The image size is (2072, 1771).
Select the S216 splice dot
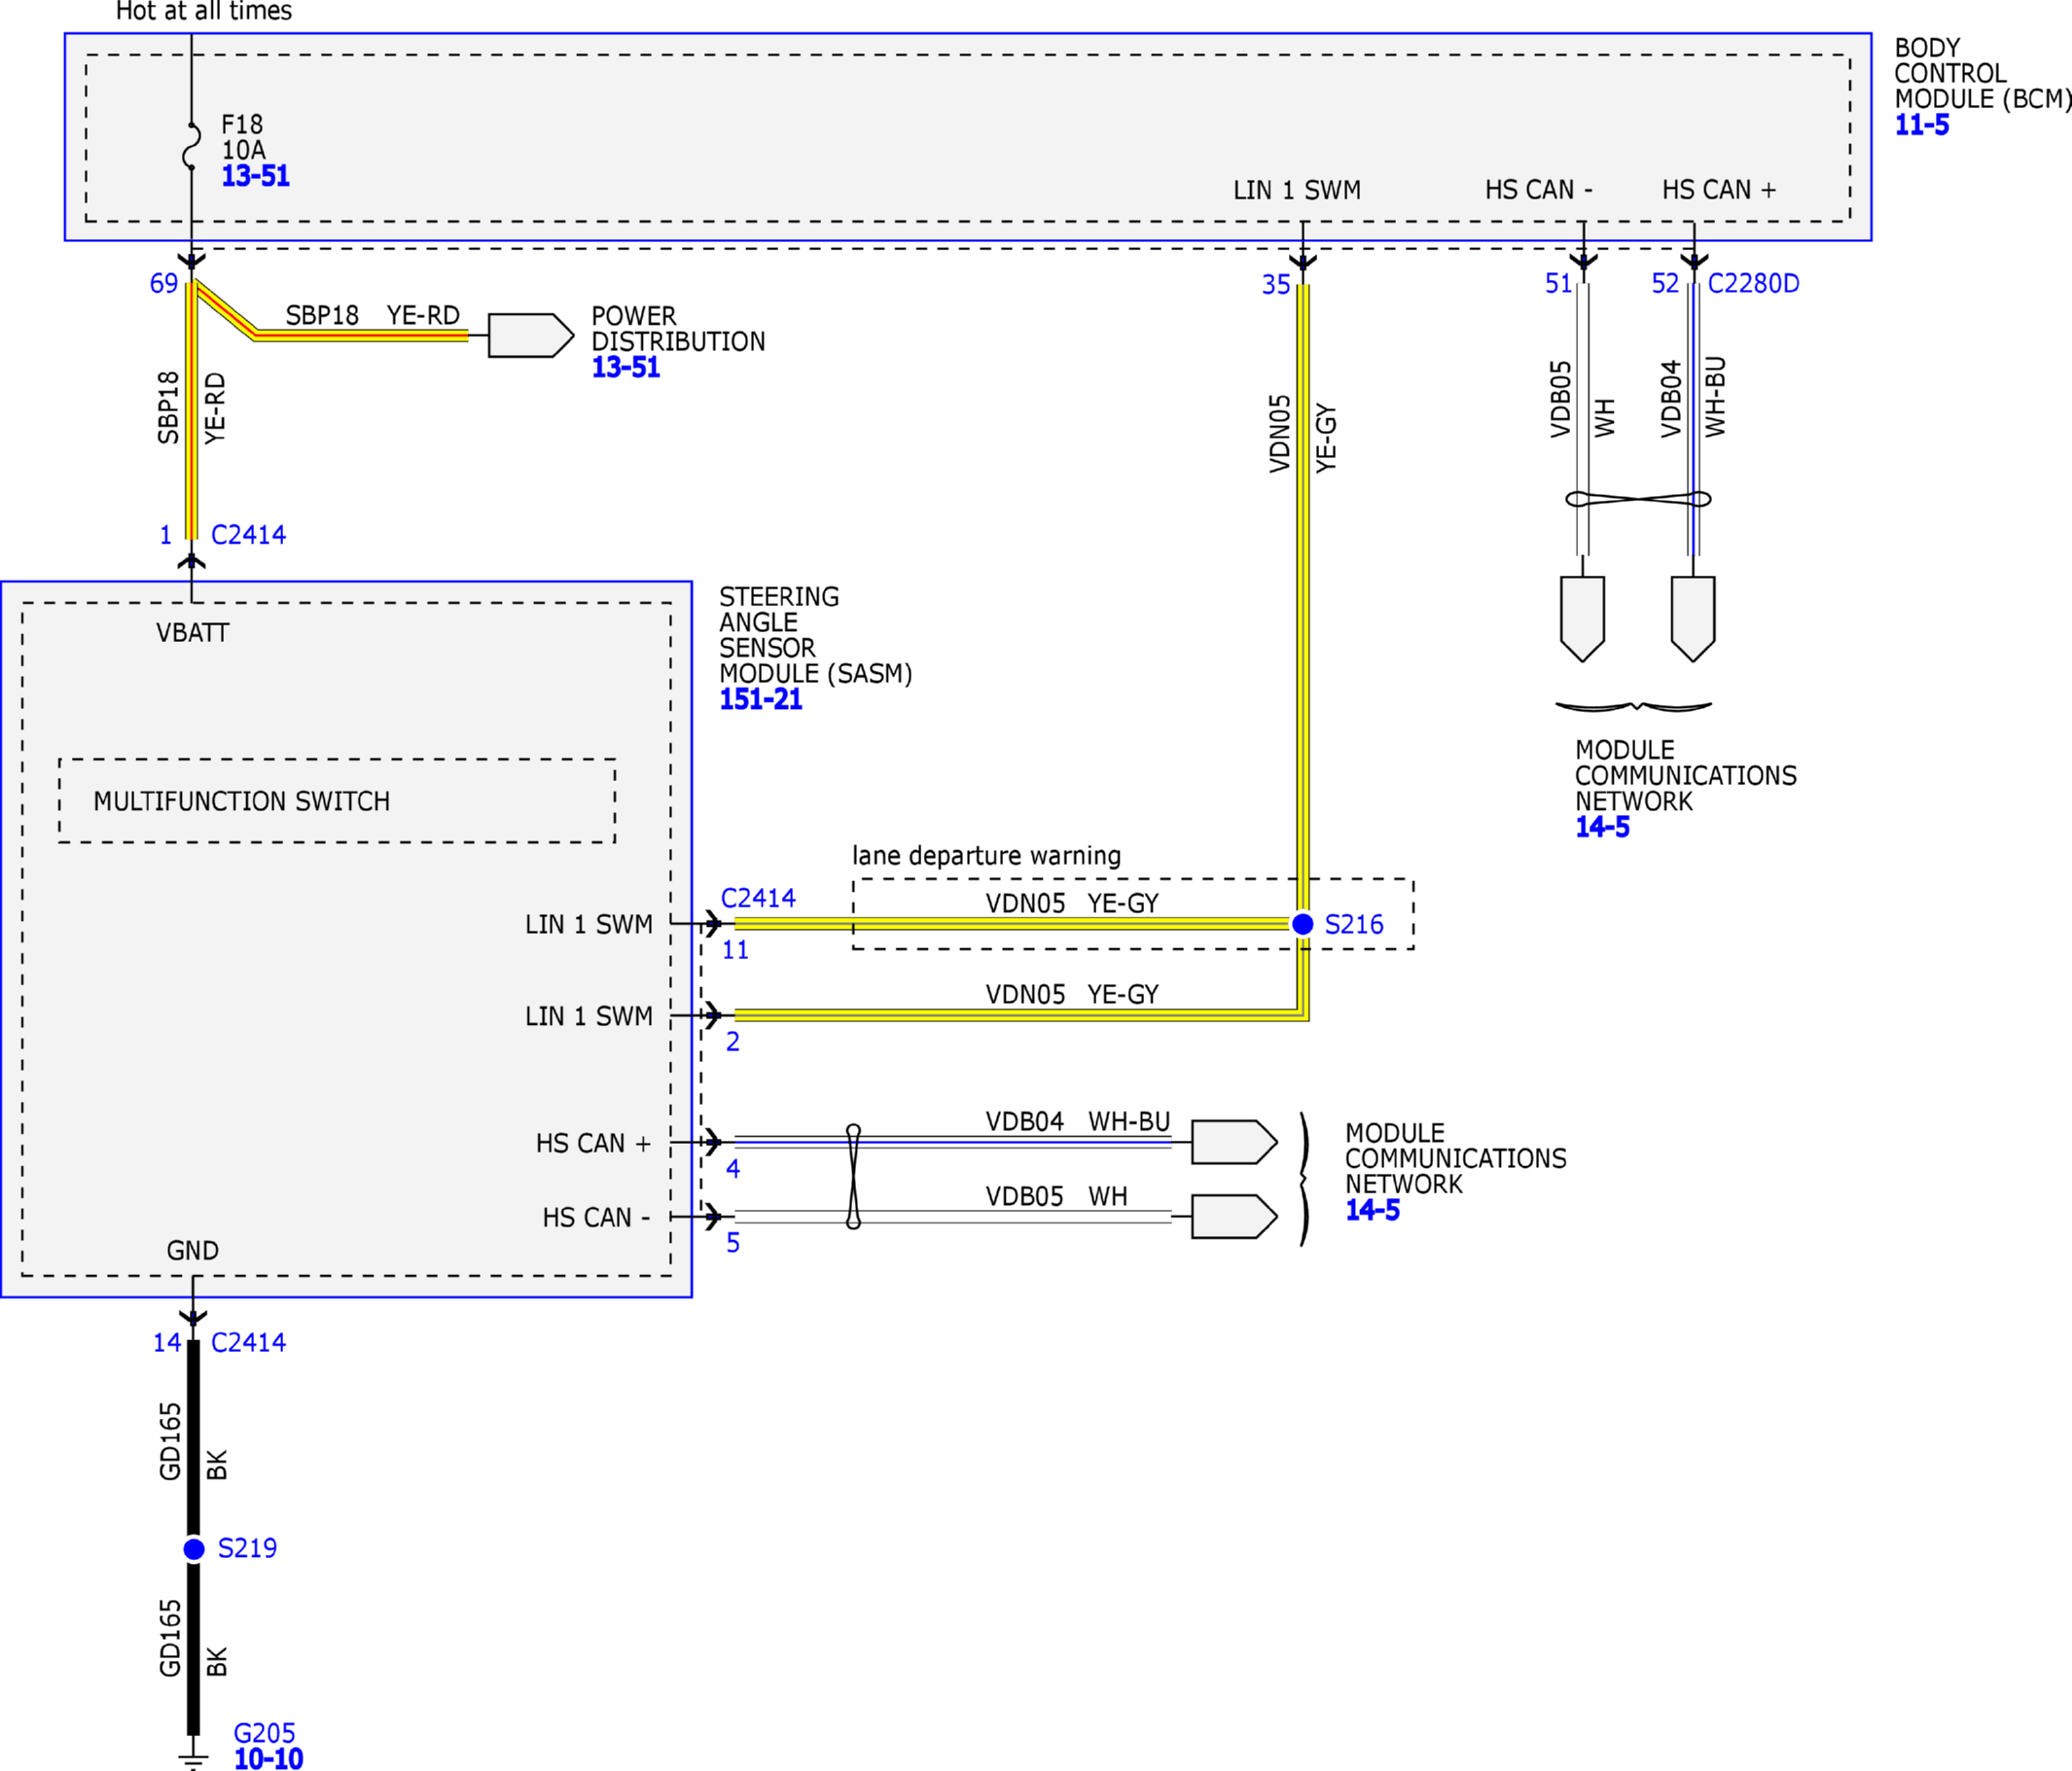click(1302, 924)
